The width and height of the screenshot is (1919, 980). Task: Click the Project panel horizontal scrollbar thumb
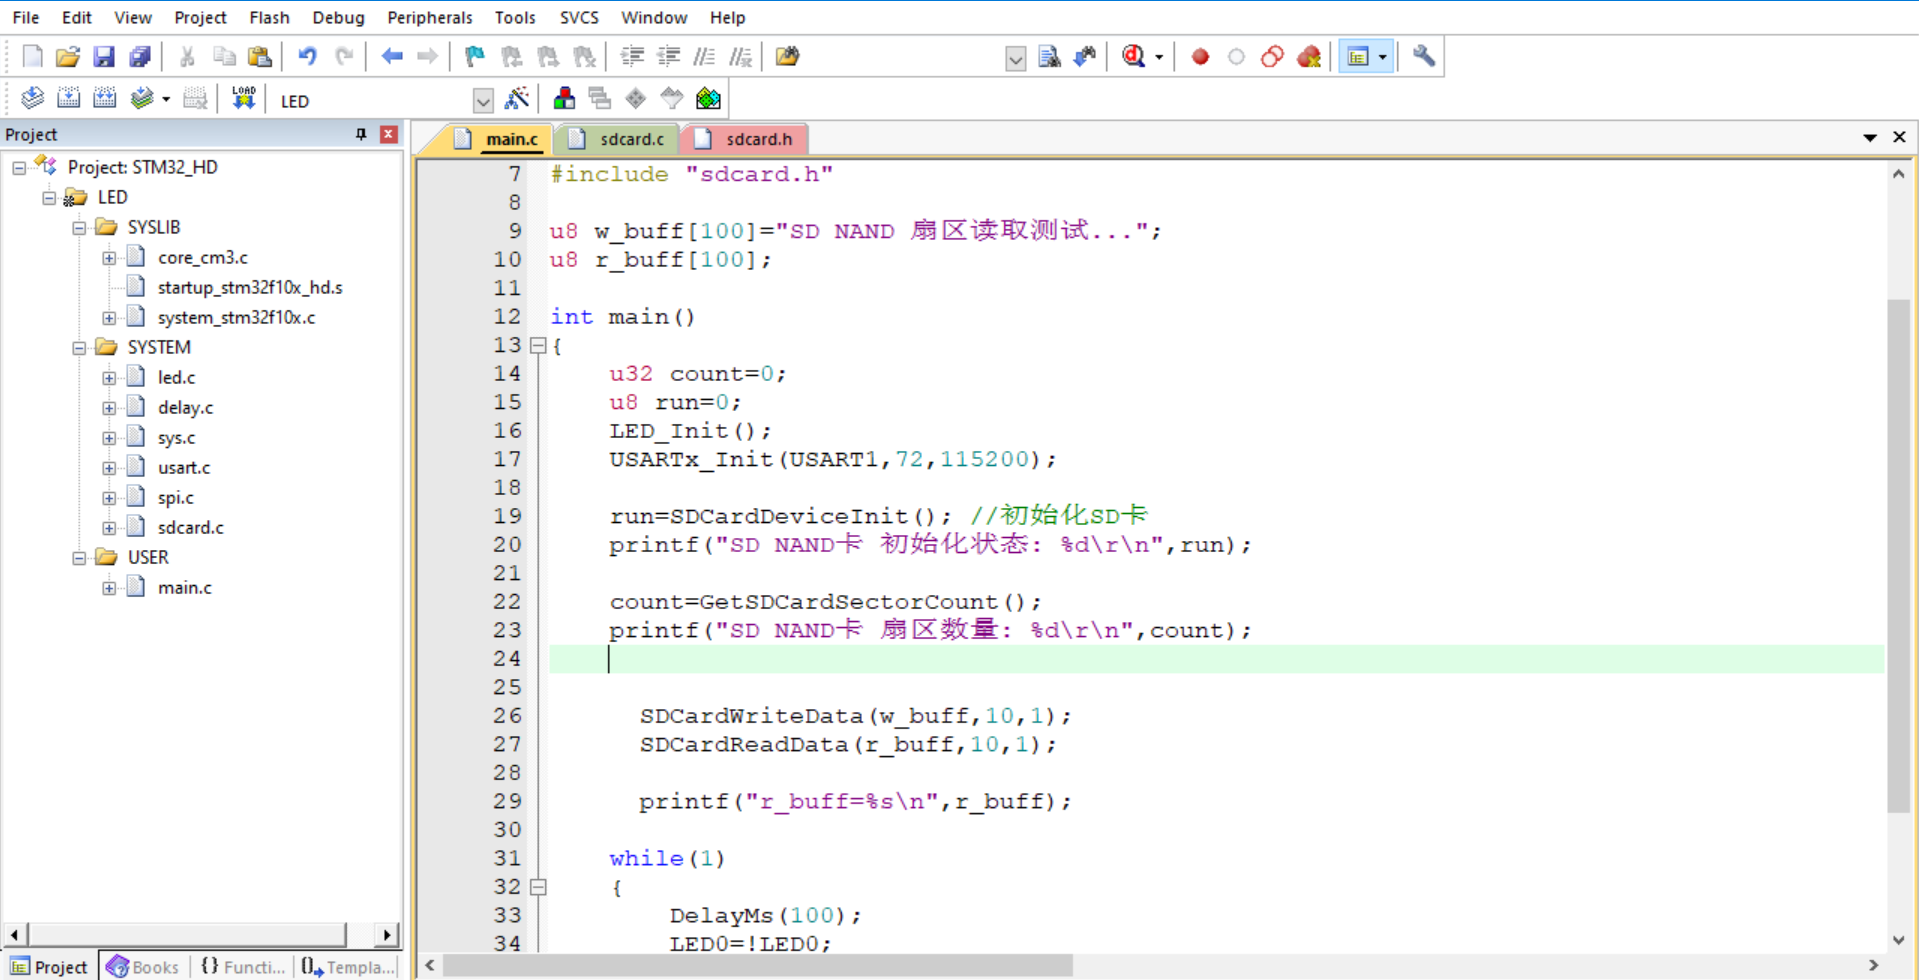tap(187, 935)
